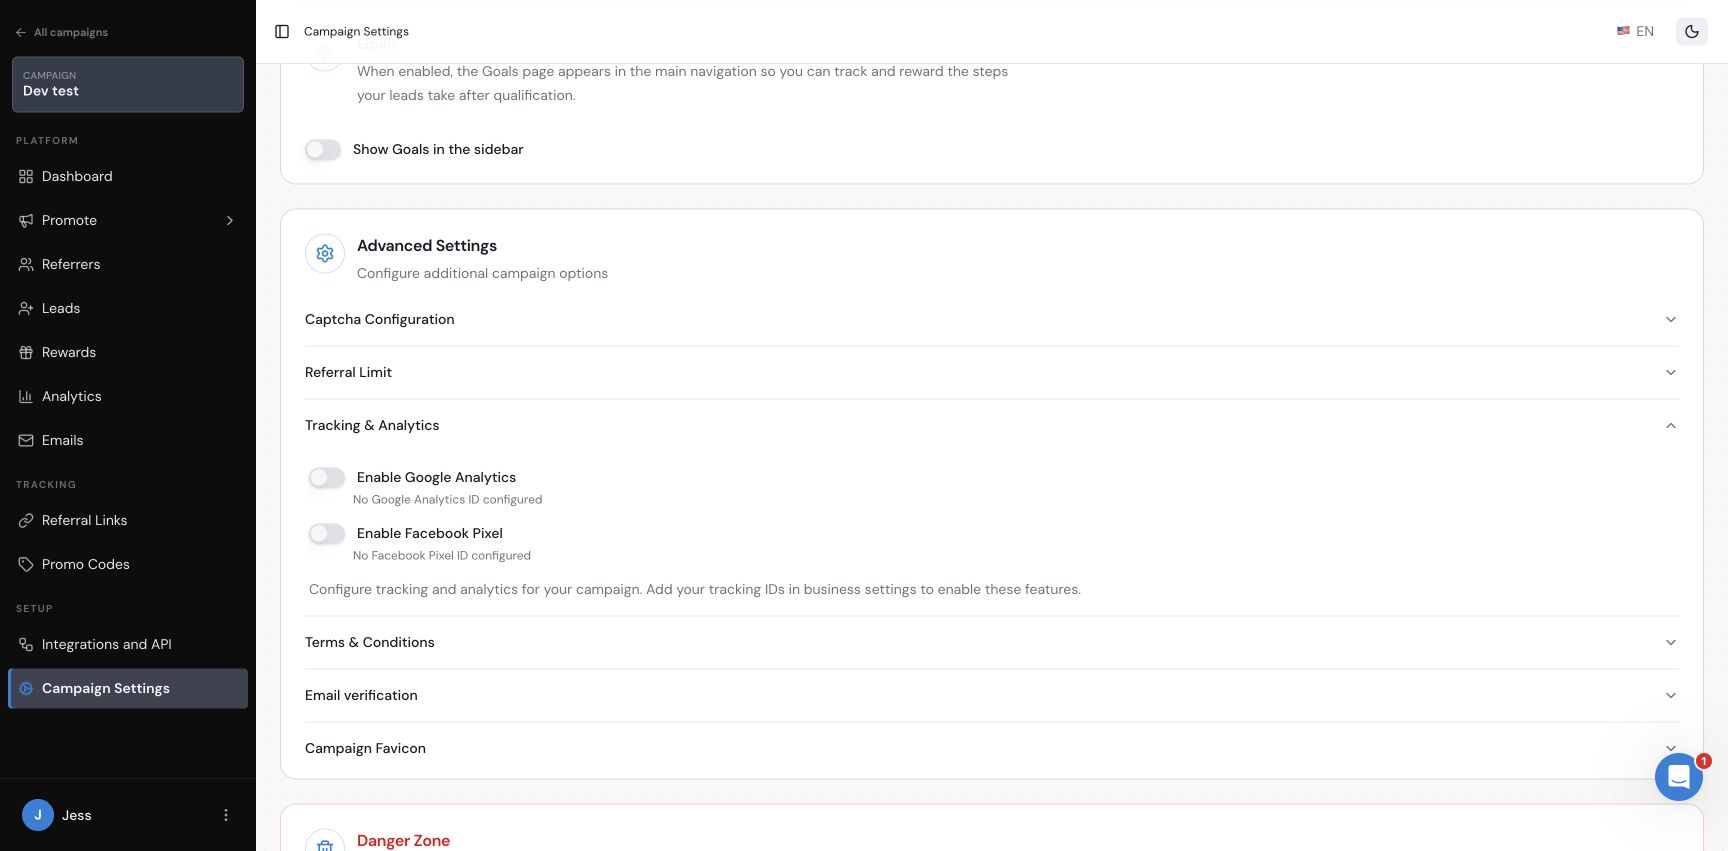1728x851 pixels.
Task: Click 'No Facebook Pixel ID configured' text
Action: (x=442, y=555)
